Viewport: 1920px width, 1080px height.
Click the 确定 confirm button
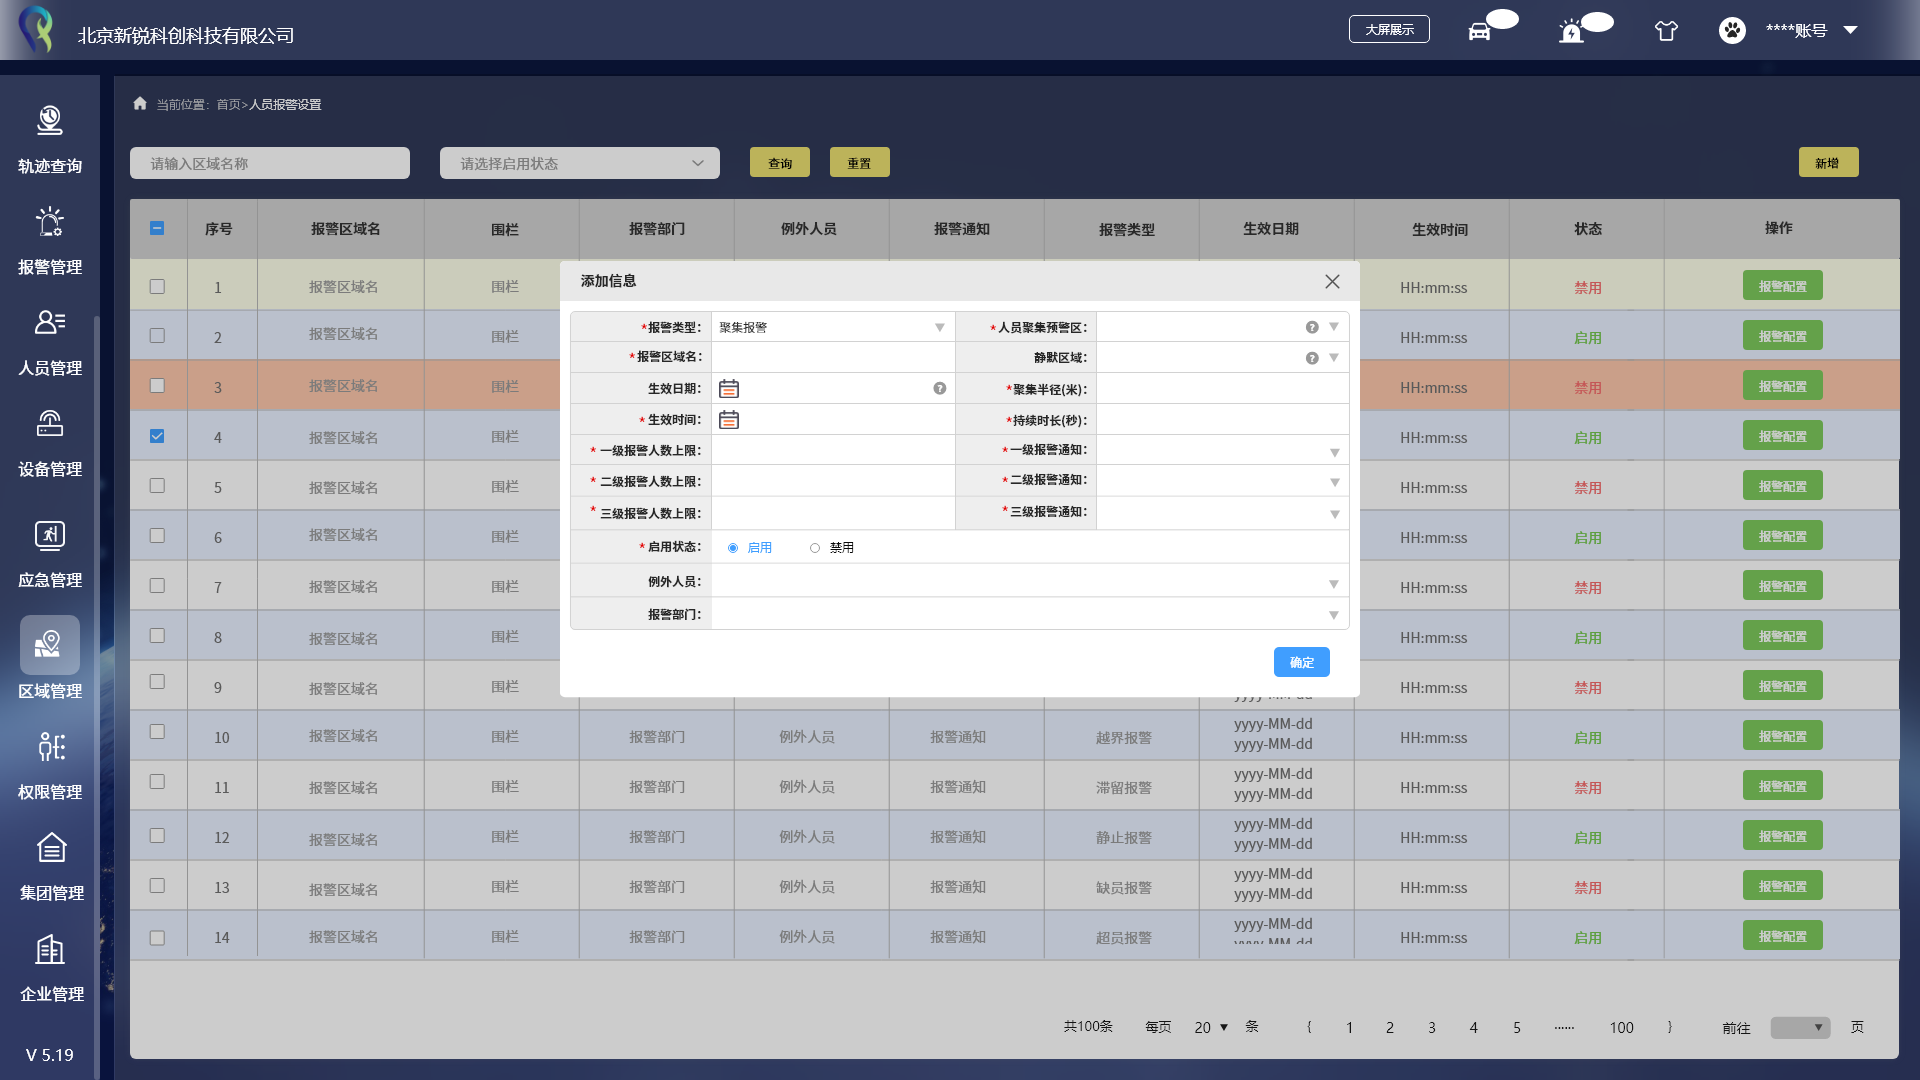point(1301,662)
